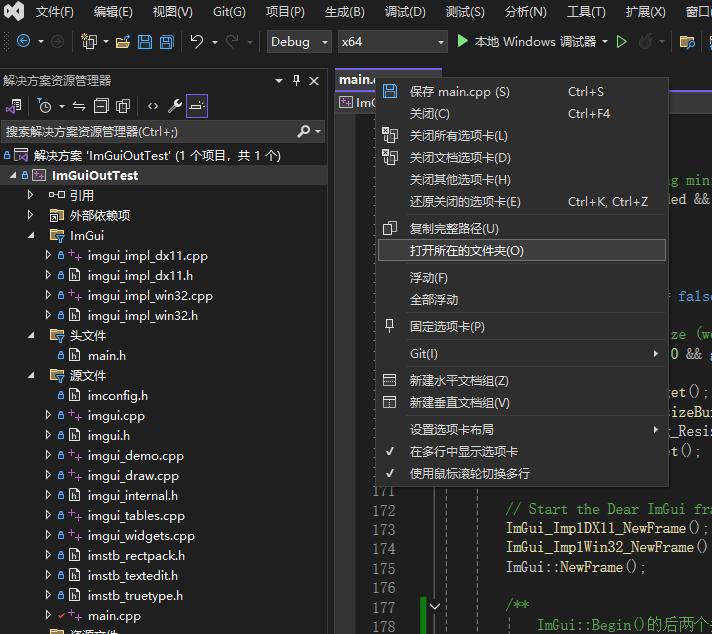712x634 pixels.
Task: Click the find in files folder icon
Action: point(687,42)
